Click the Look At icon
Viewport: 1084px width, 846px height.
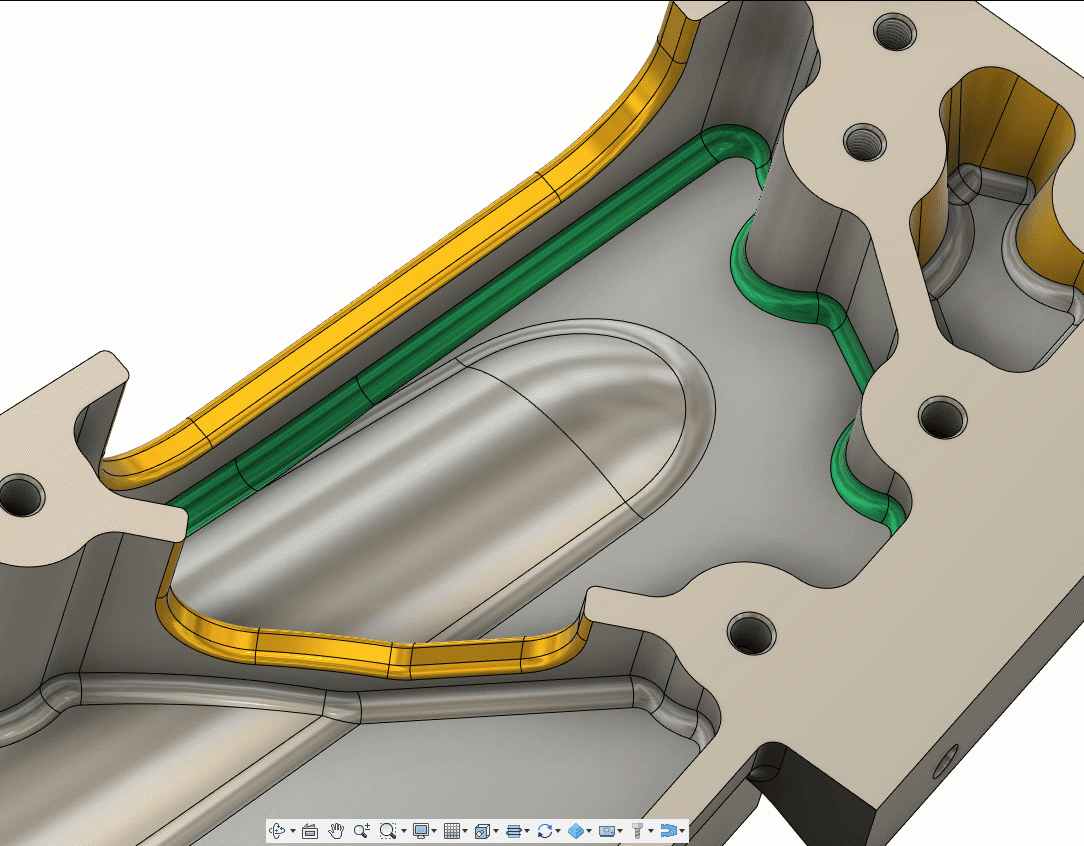(x=310, y=831)
